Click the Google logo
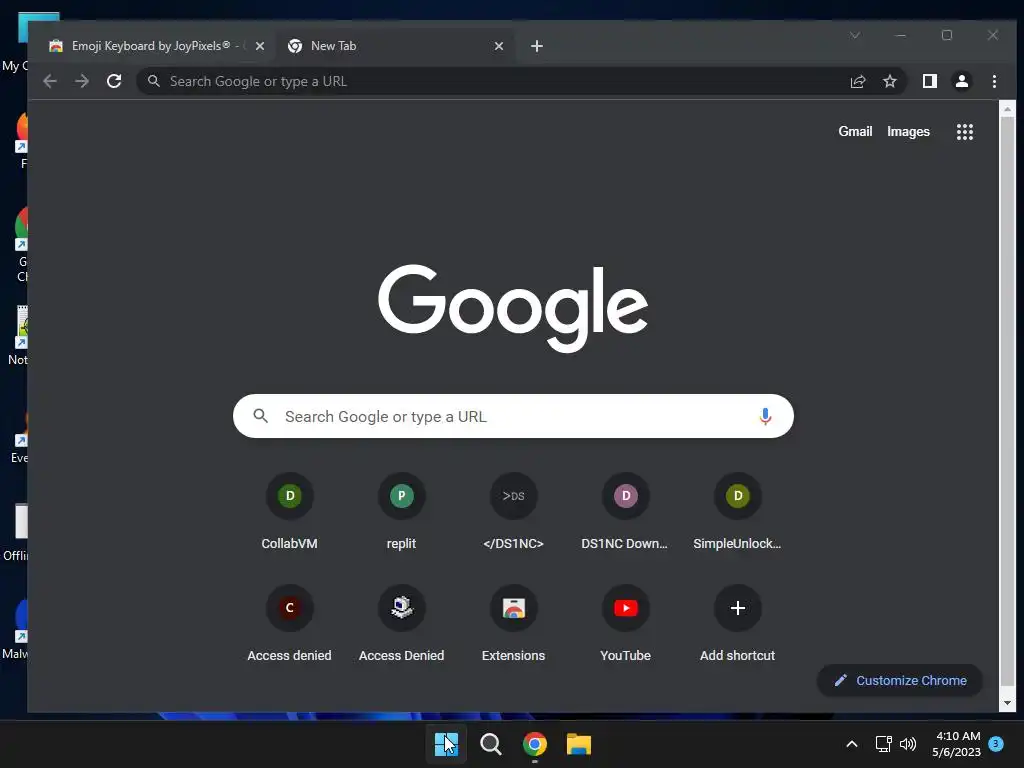Viewport: 1024px width, 768px height. [513, 308]
